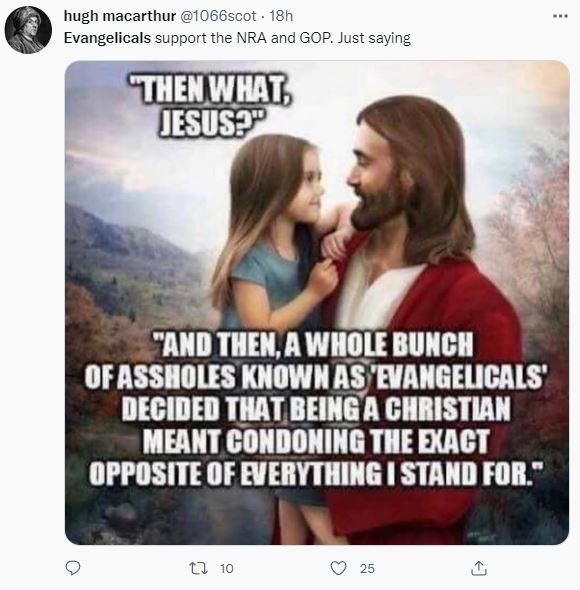Share the tweet via the upload arrow icon

[x=479, y=568]
